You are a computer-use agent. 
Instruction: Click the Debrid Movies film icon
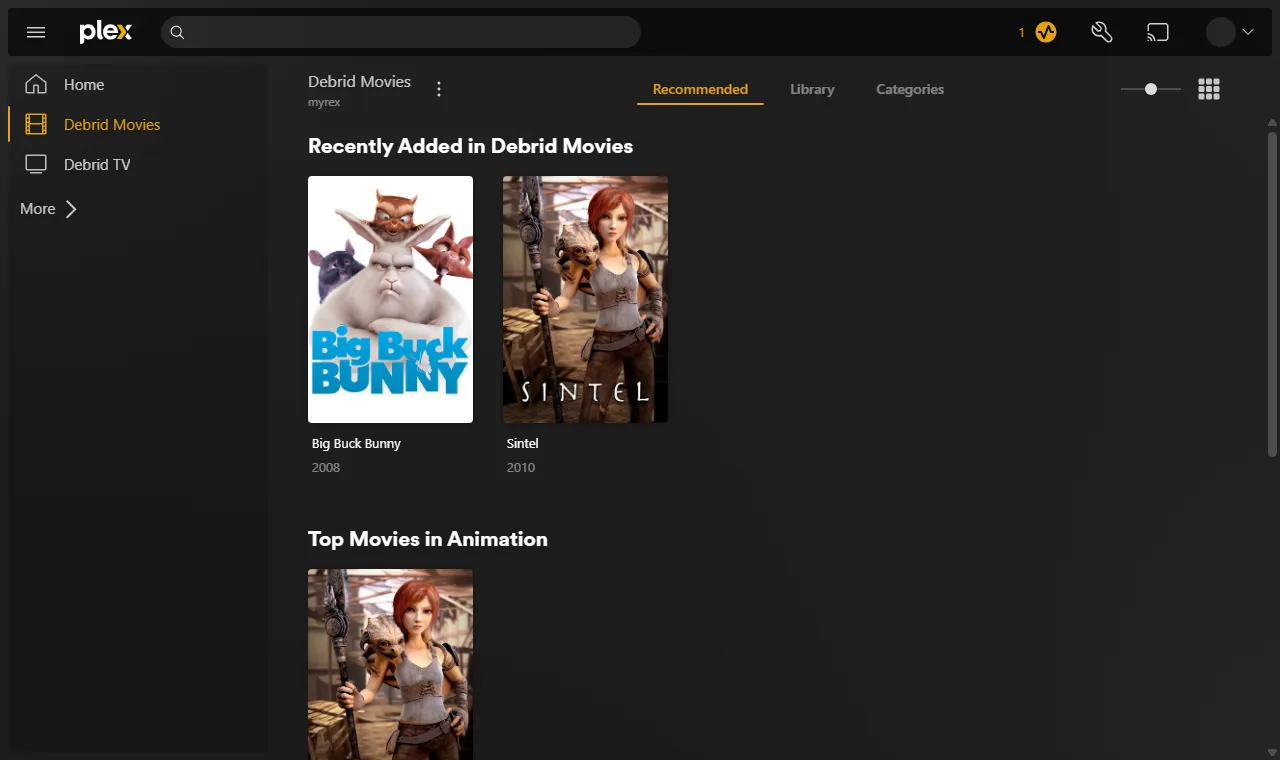(x=36, y=124)
